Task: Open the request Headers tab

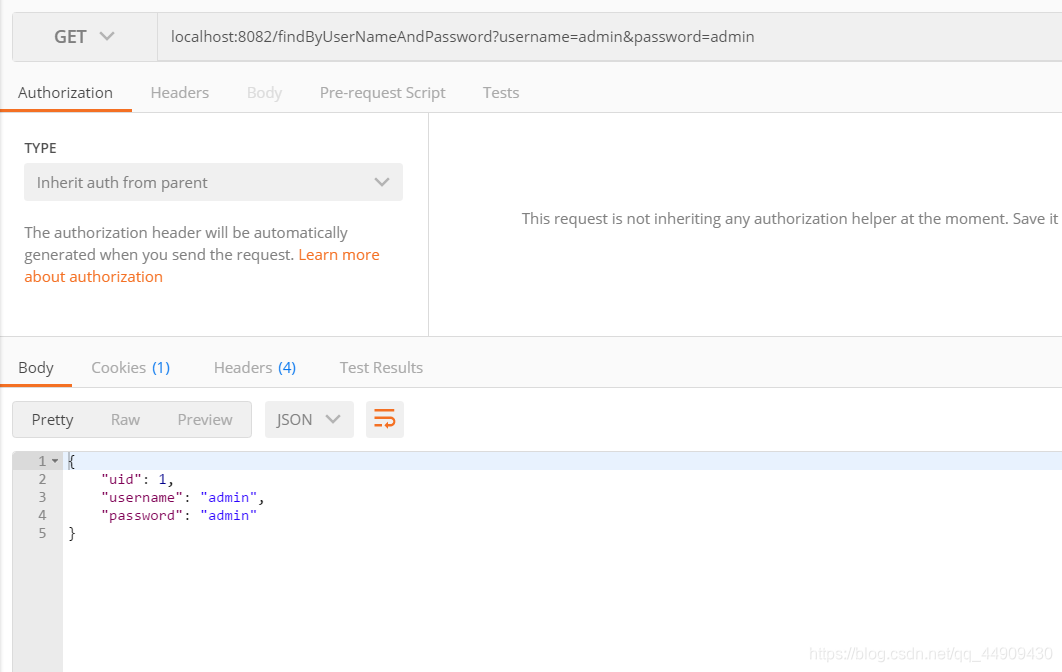Action: point(179,93)
